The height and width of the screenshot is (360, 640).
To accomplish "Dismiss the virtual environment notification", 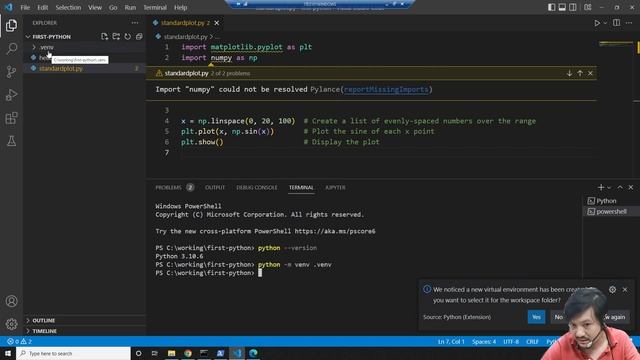I will coord(625,289).
